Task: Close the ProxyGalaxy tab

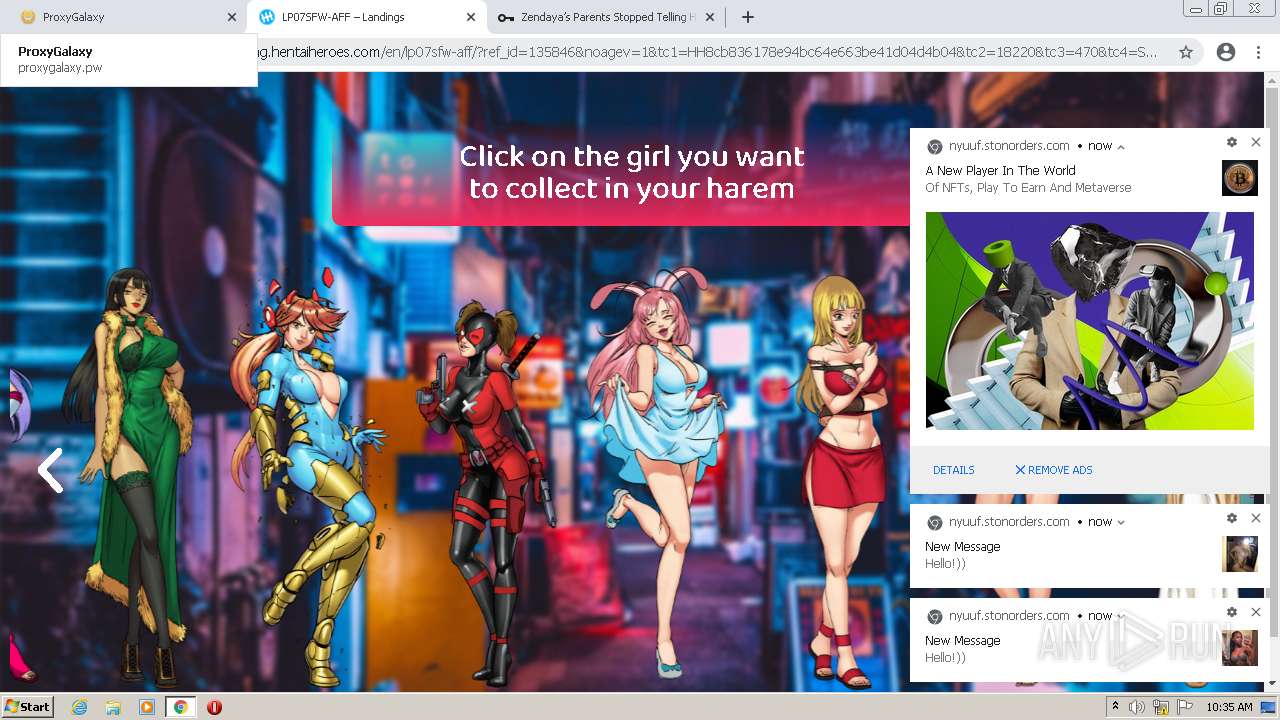Action: coord(231,17)
